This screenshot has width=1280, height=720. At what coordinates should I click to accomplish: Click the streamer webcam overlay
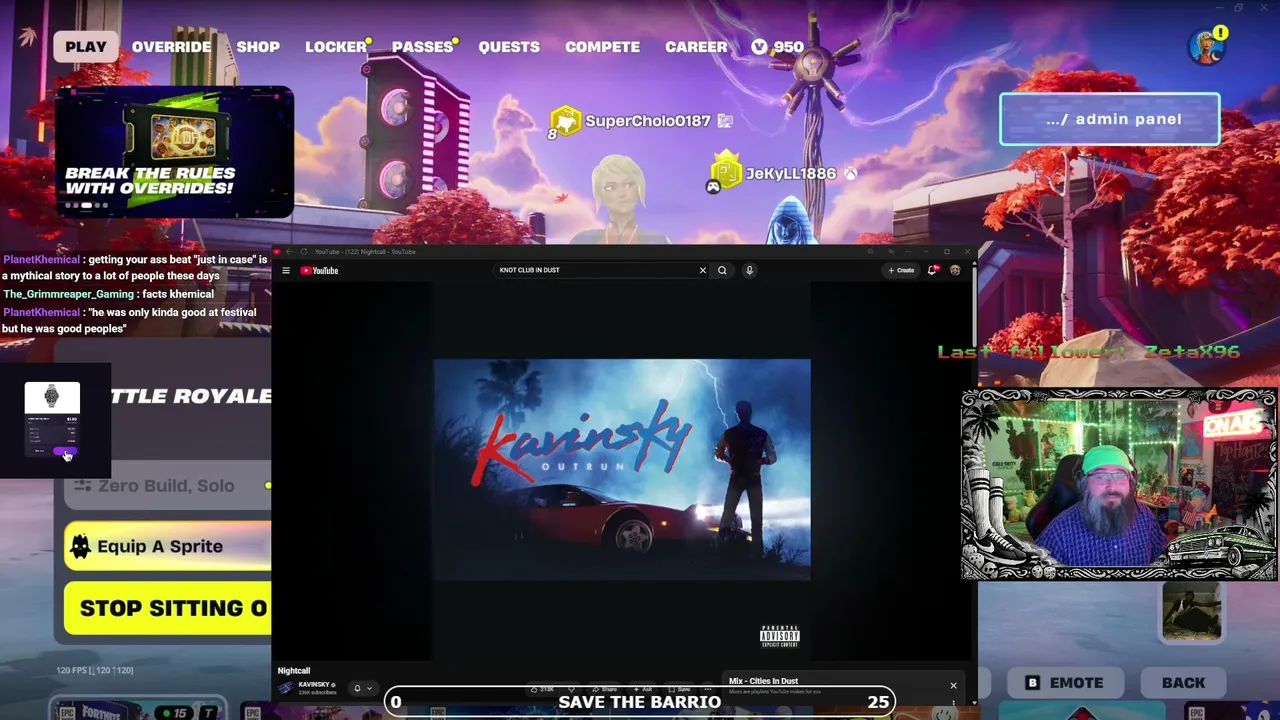tap(1119, 484)
